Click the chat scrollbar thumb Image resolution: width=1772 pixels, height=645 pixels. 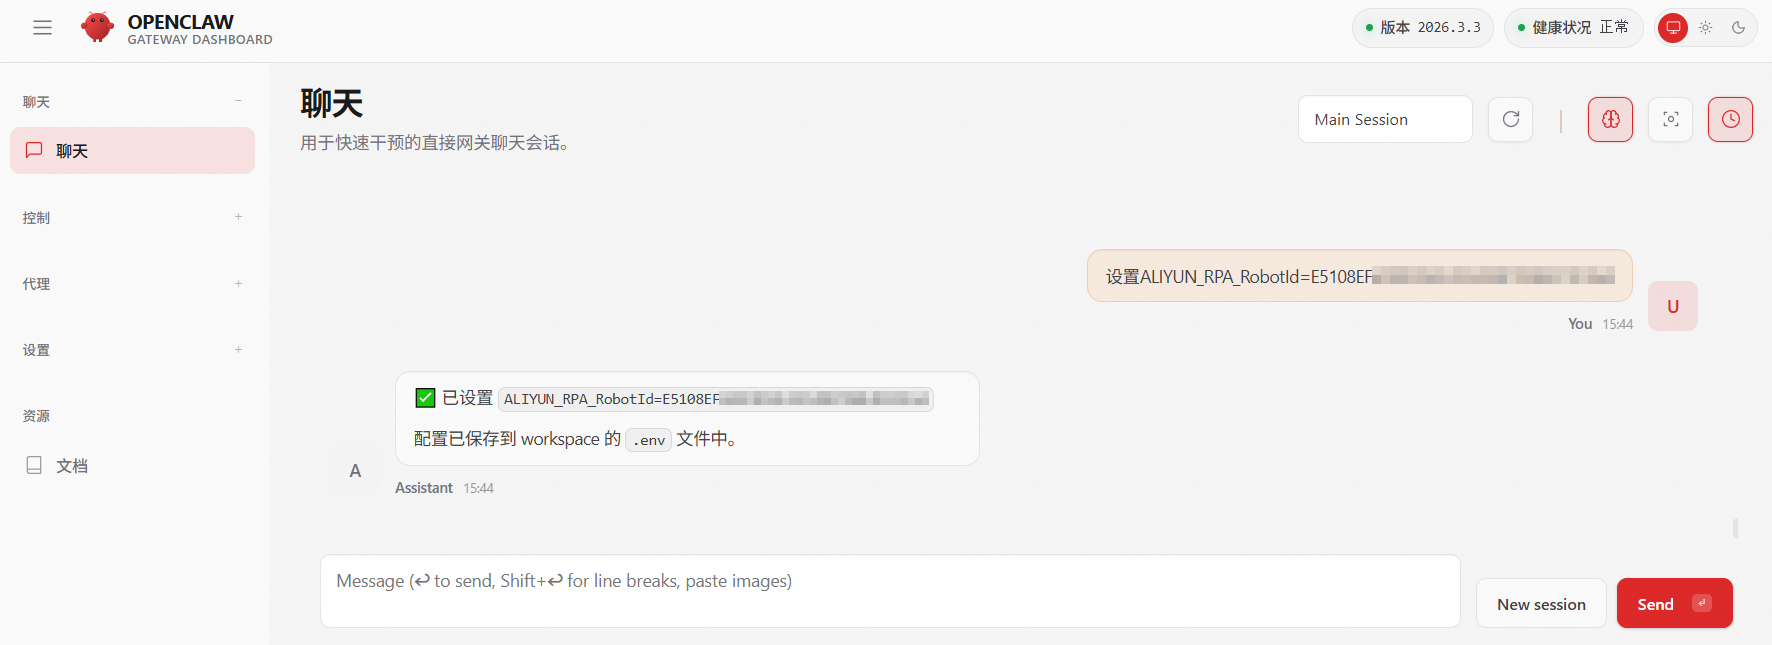(x=1735, y=527)
